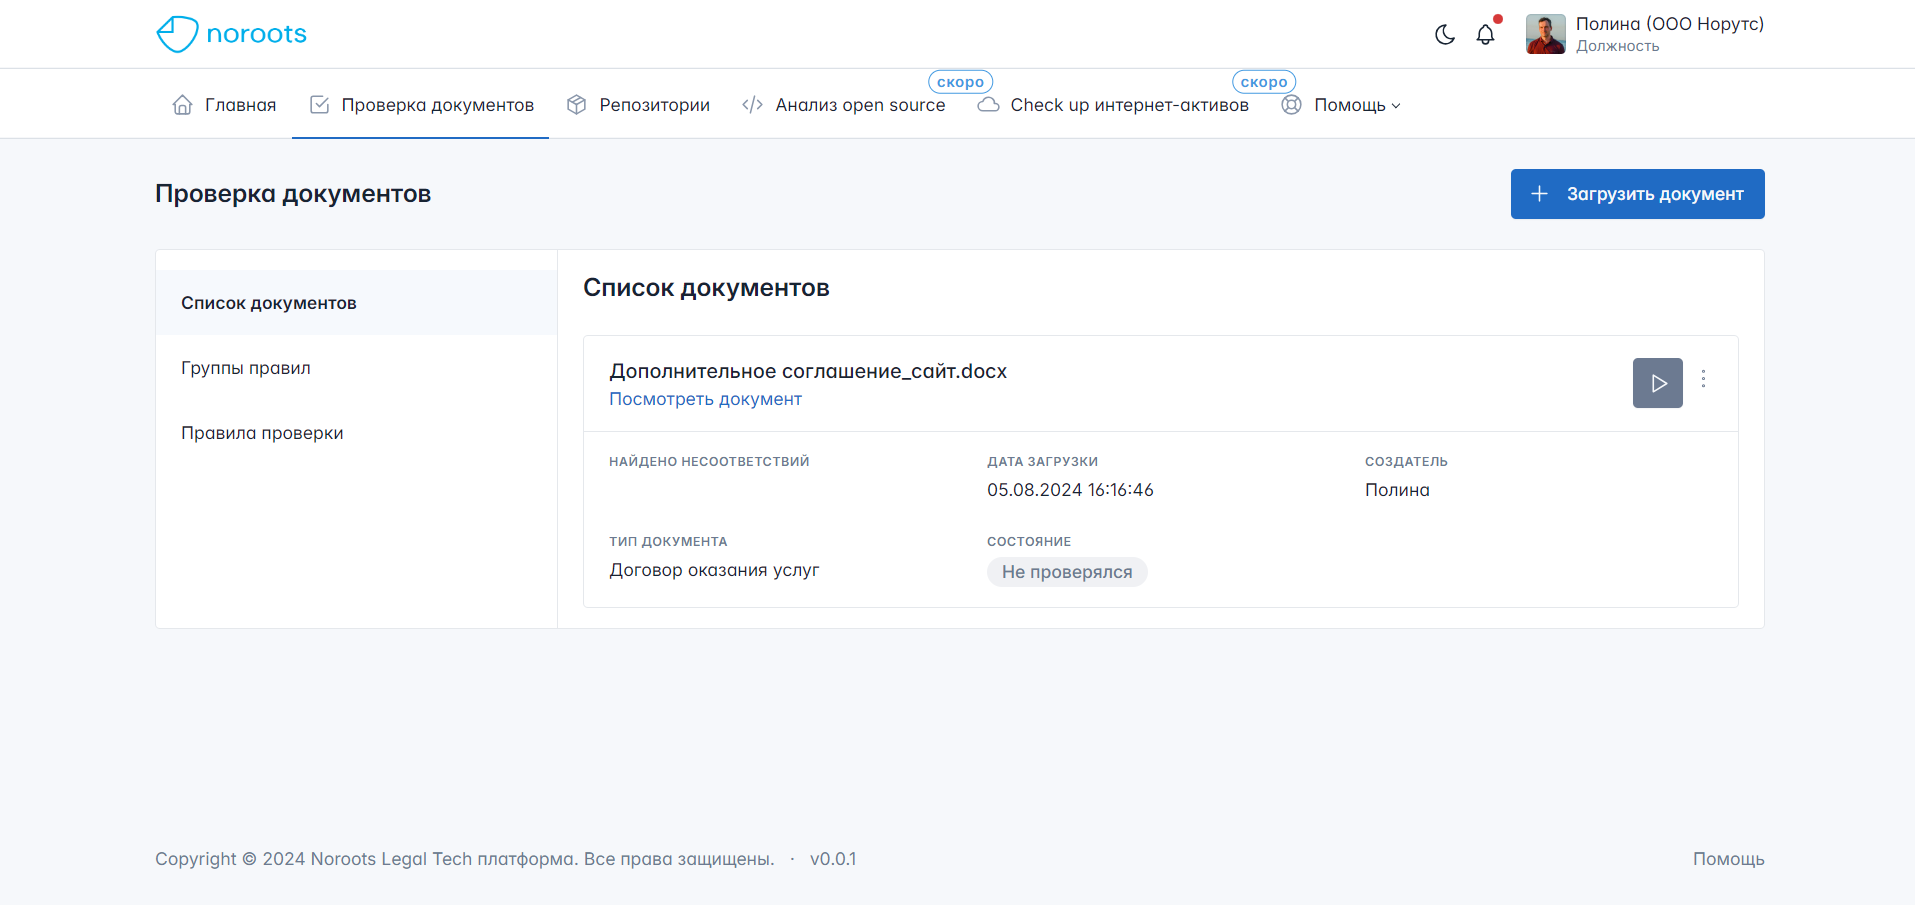Click the скоро badge above Анализ open source
The width and height of the screenshot is (1915, 905).
[959, 81]
